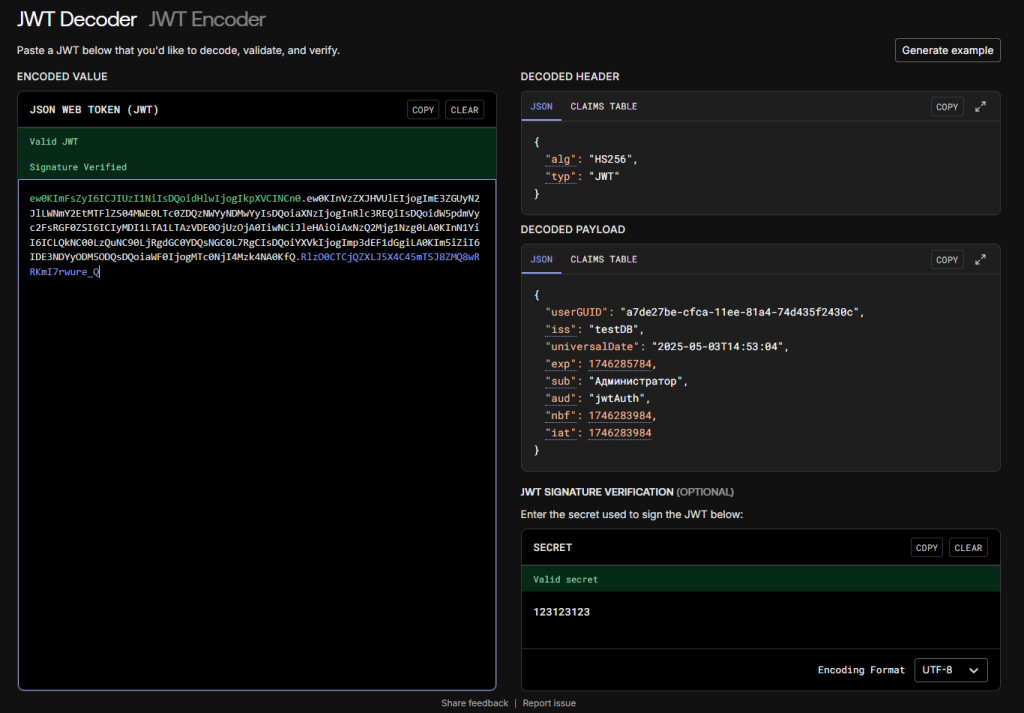
Task: Expand the Decoded Payload panel
Action: (980, 260)
